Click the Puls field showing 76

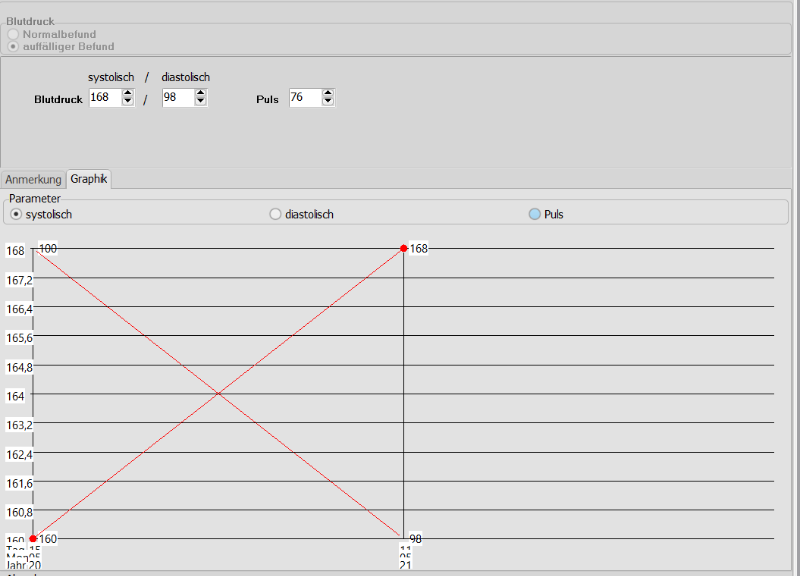304,97
